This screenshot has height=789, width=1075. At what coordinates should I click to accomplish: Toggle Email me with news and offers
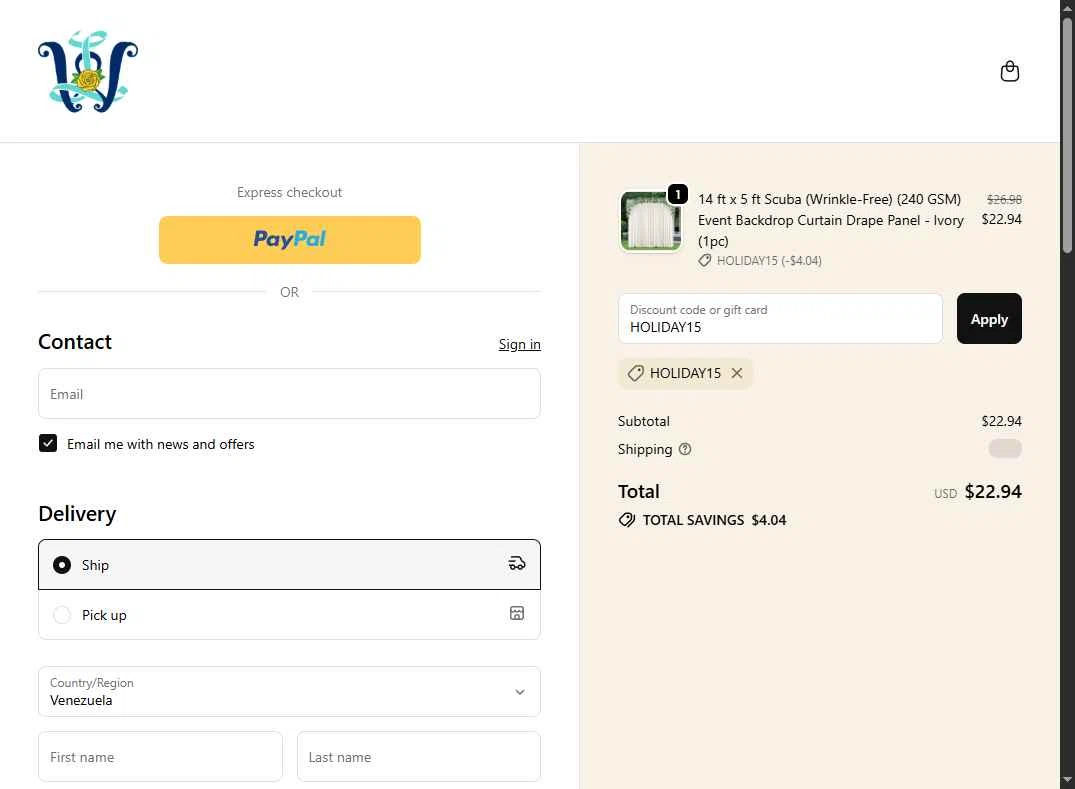pos(48,444)
